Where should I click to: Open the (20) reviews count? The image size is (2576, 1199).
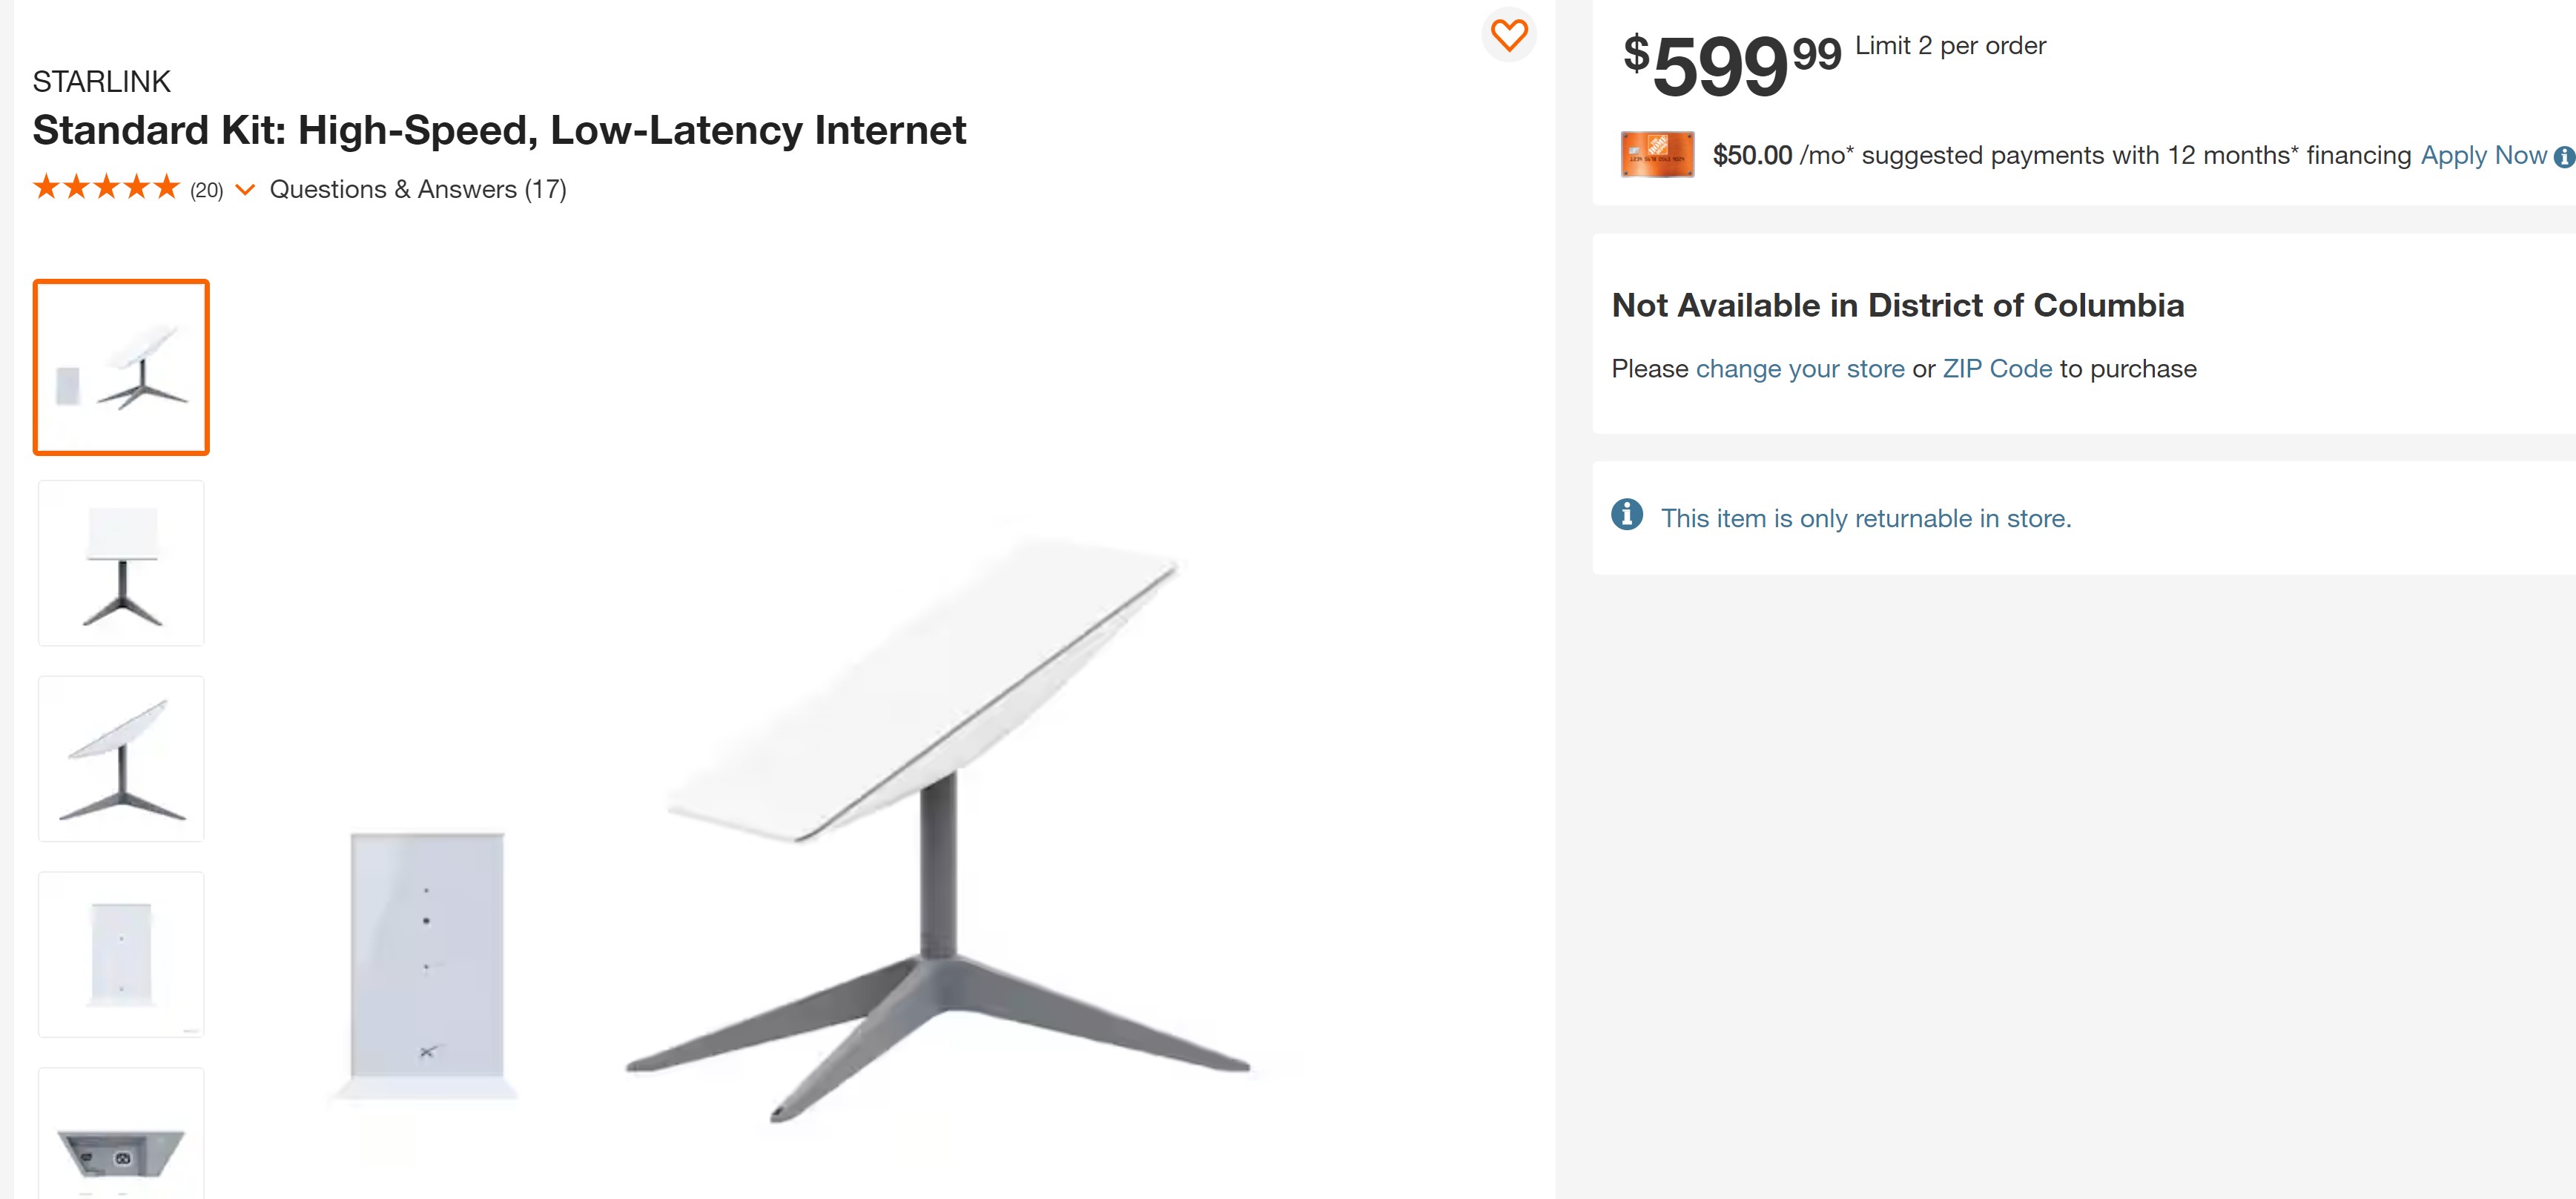(x=207, y=190)
